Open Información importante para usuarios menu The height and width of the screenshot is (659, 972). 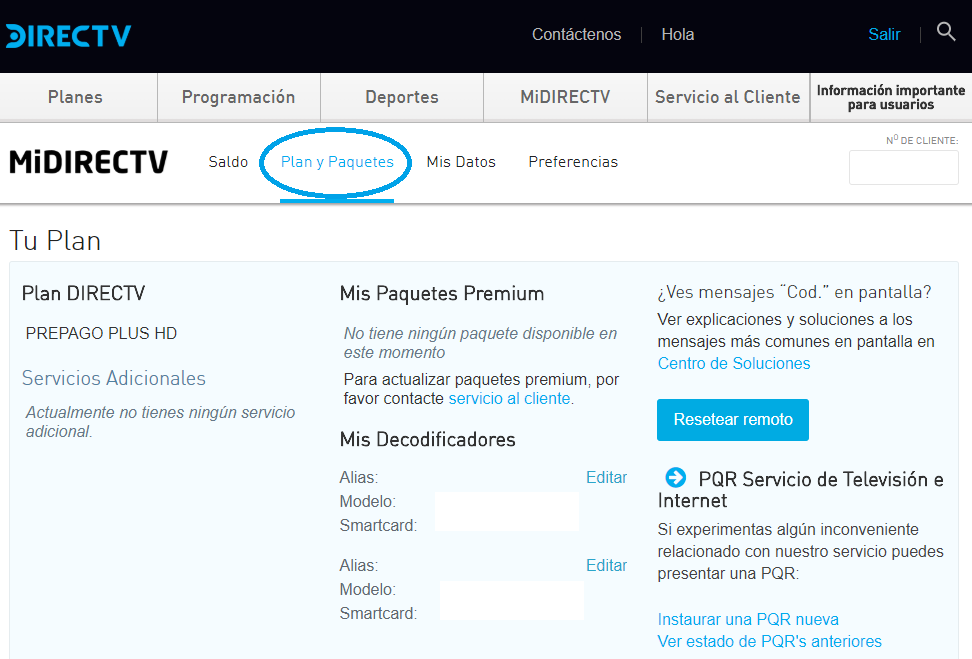coord(891,97)
